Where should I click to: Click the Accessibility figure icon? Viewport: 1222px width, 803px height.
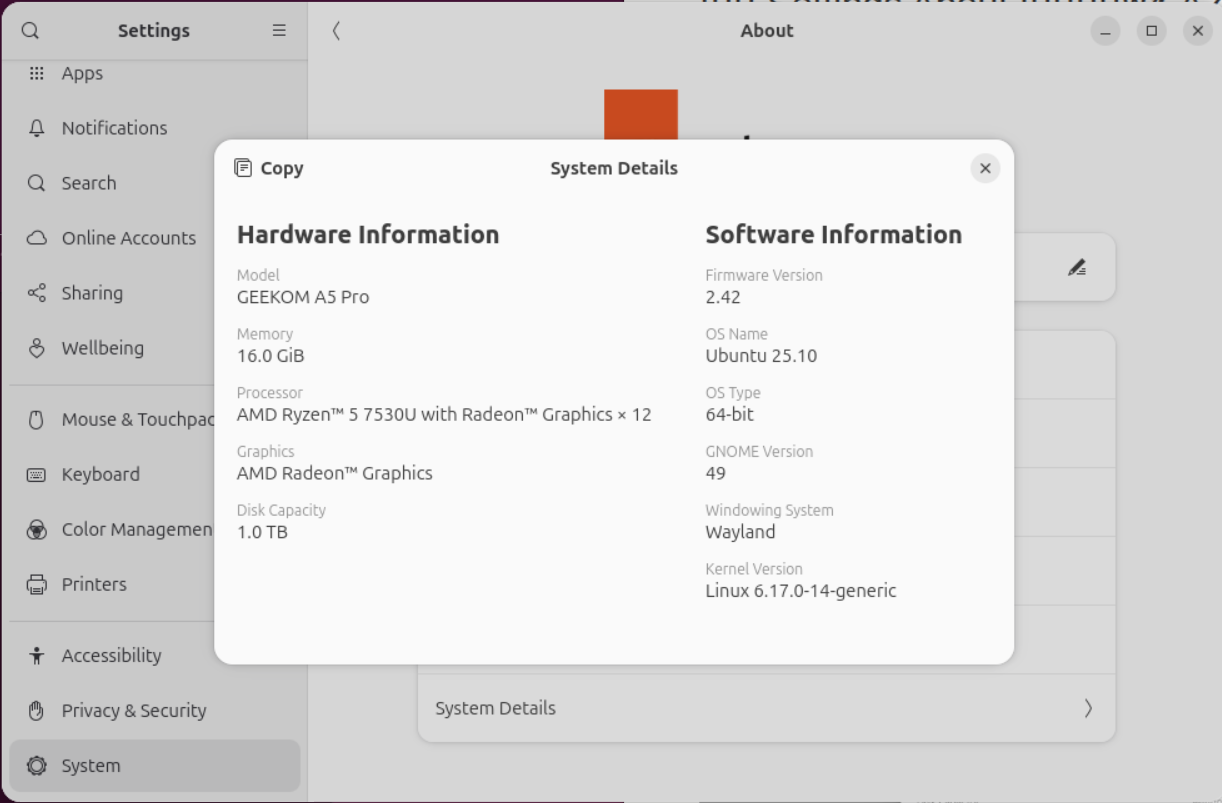click(37, 656)
